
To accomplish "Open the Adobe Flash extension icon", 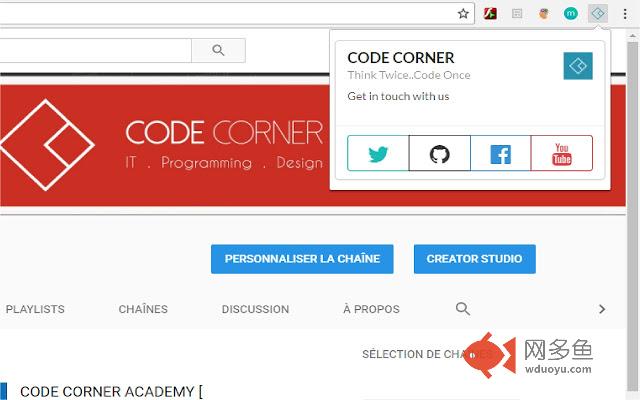I will (x=490, y=14).
